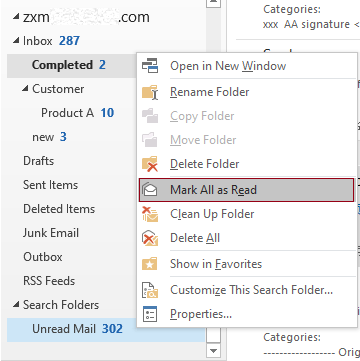Click the Delete All icon
Screen dimensions: 360x361
[x=150, y=238]
